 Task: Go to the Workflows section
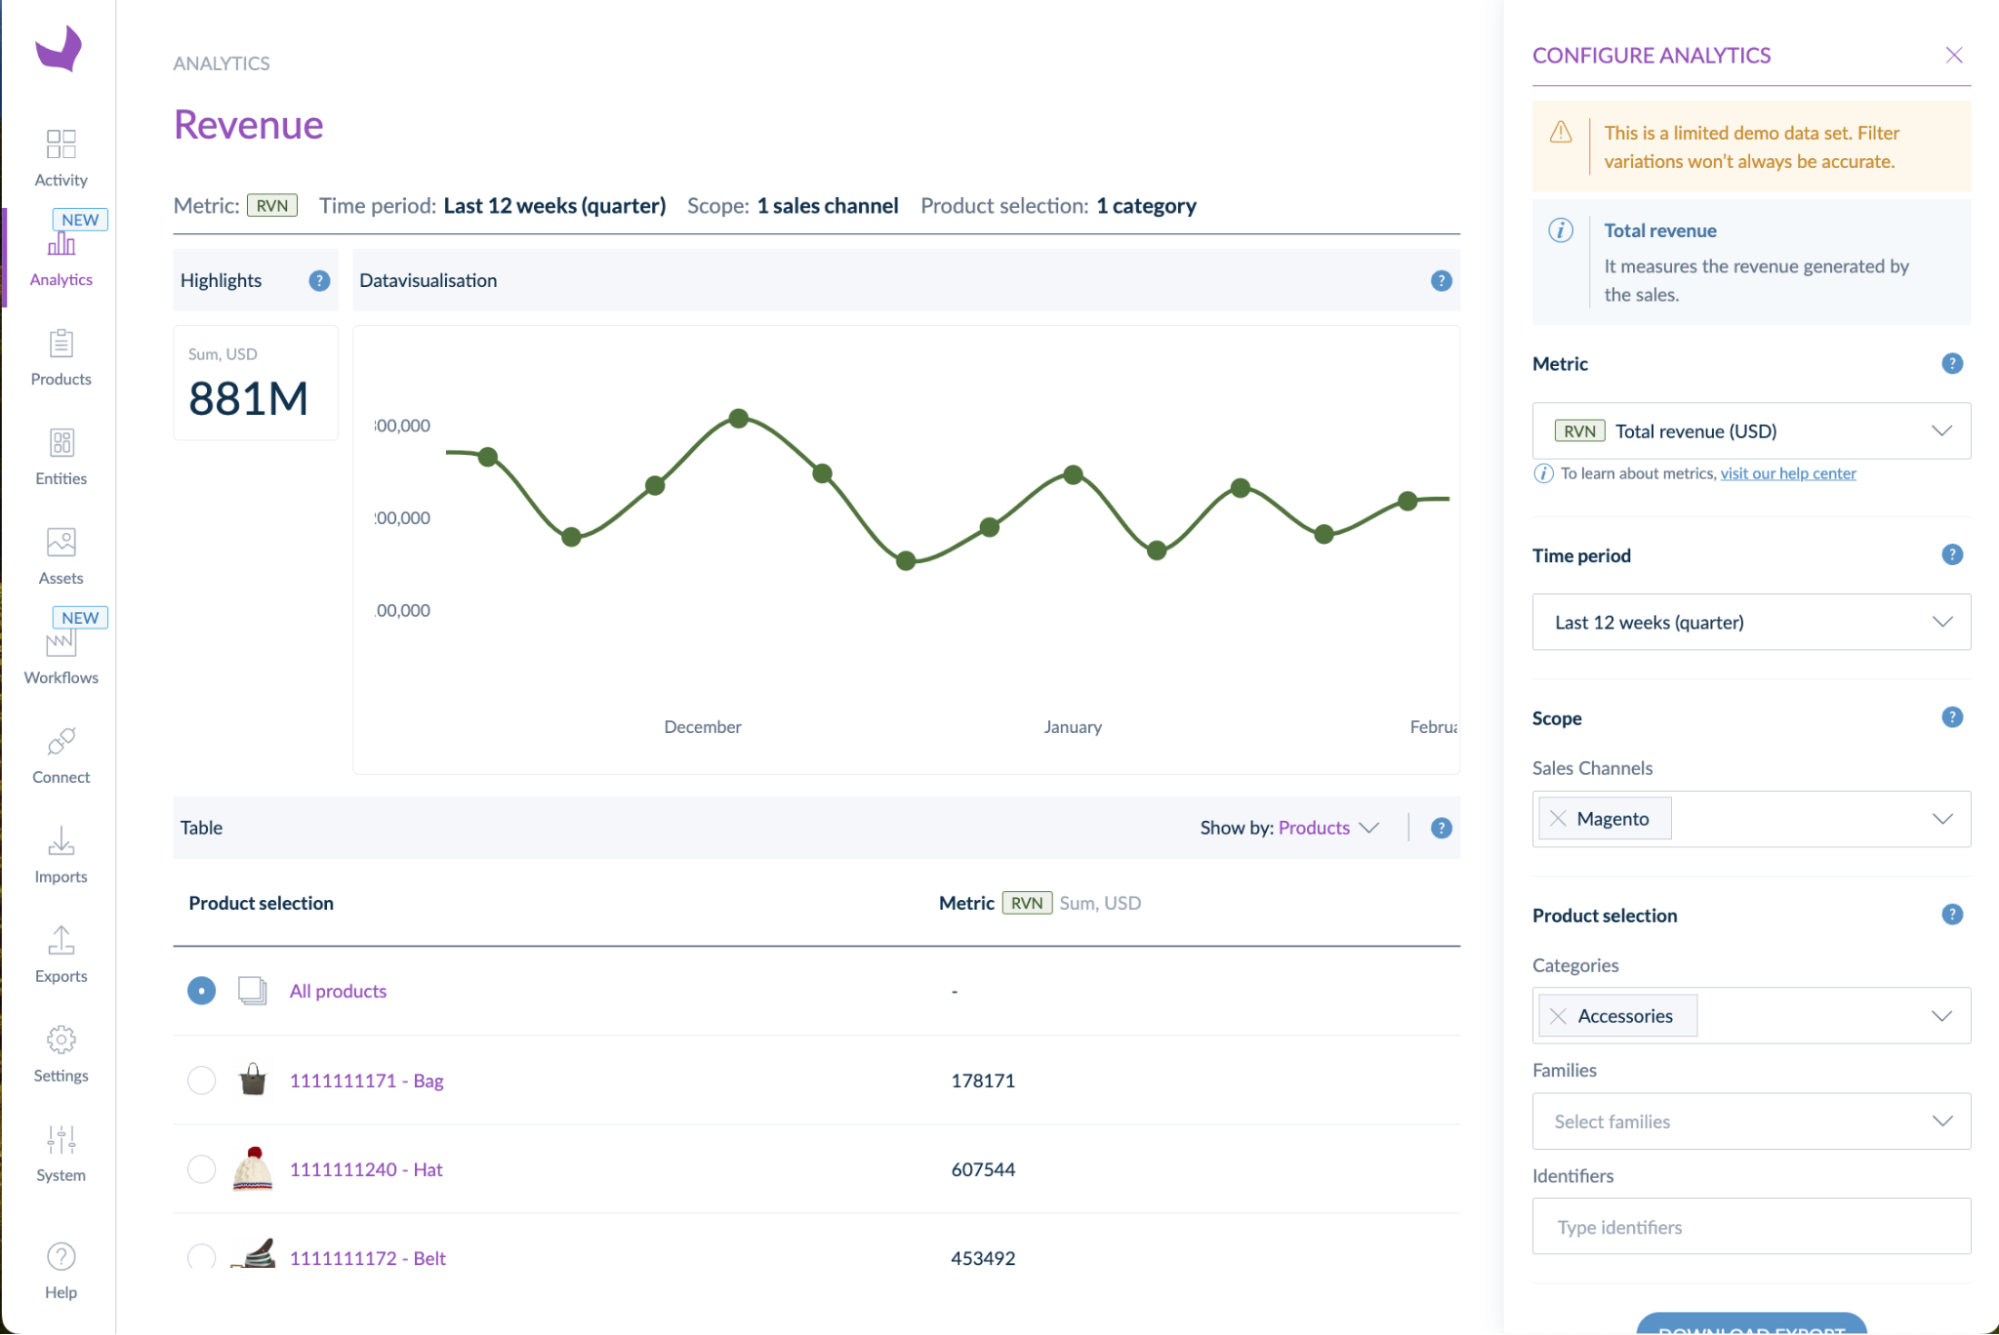(60, 650)
